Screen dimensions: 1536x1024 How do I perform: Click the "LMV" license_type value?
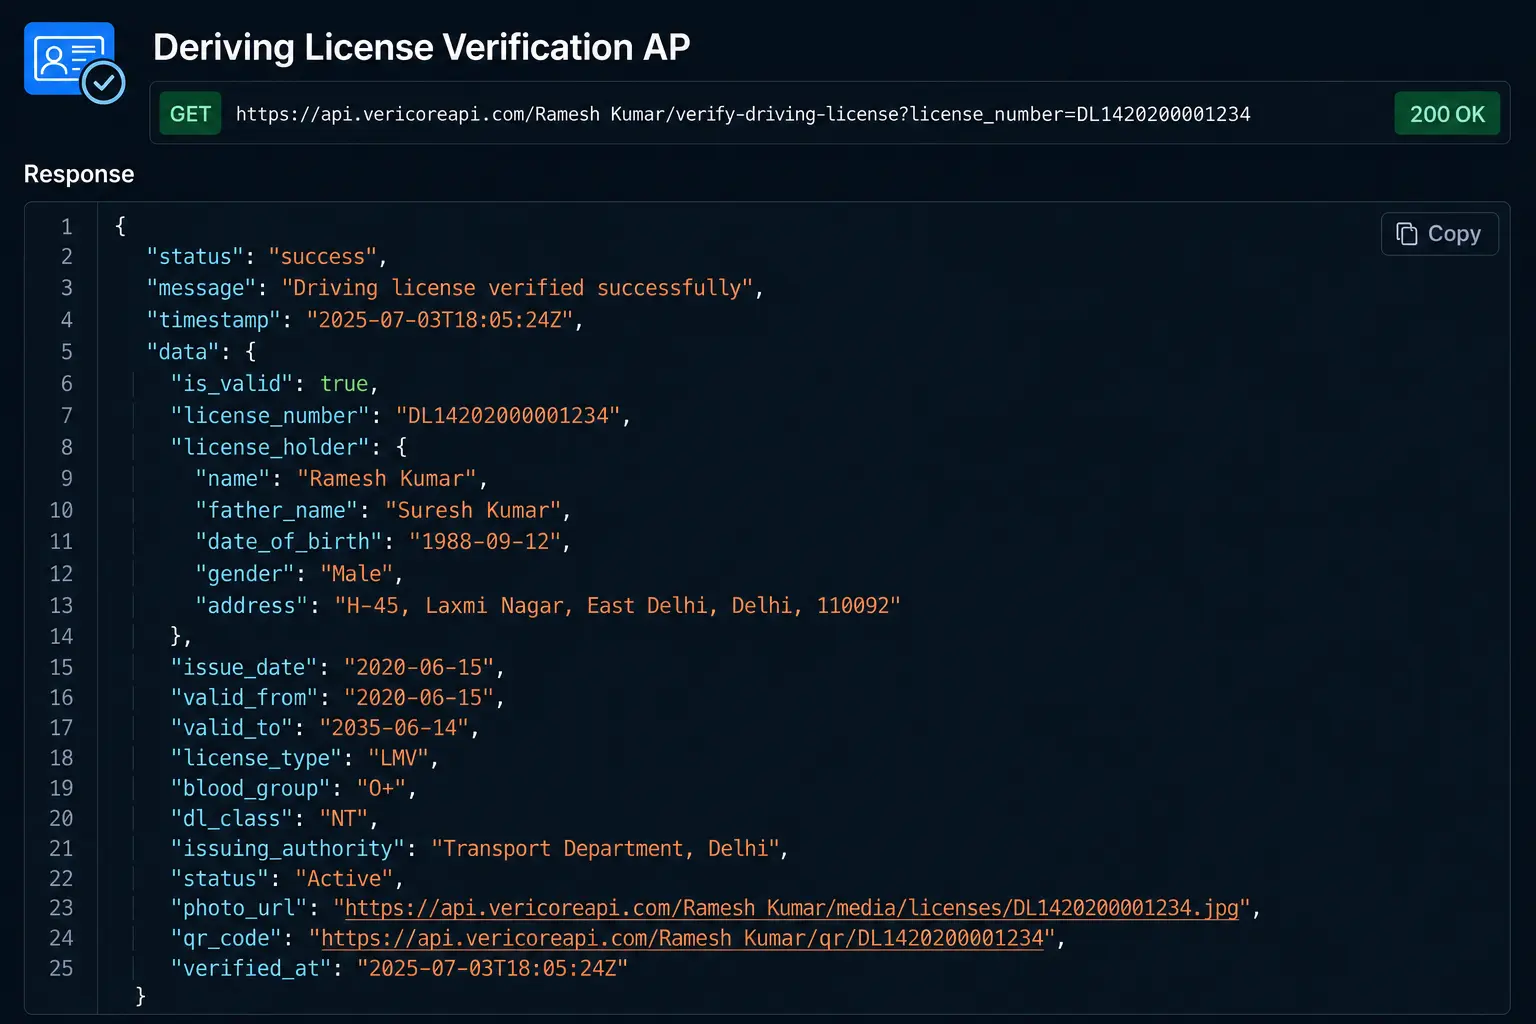(398, 758)
